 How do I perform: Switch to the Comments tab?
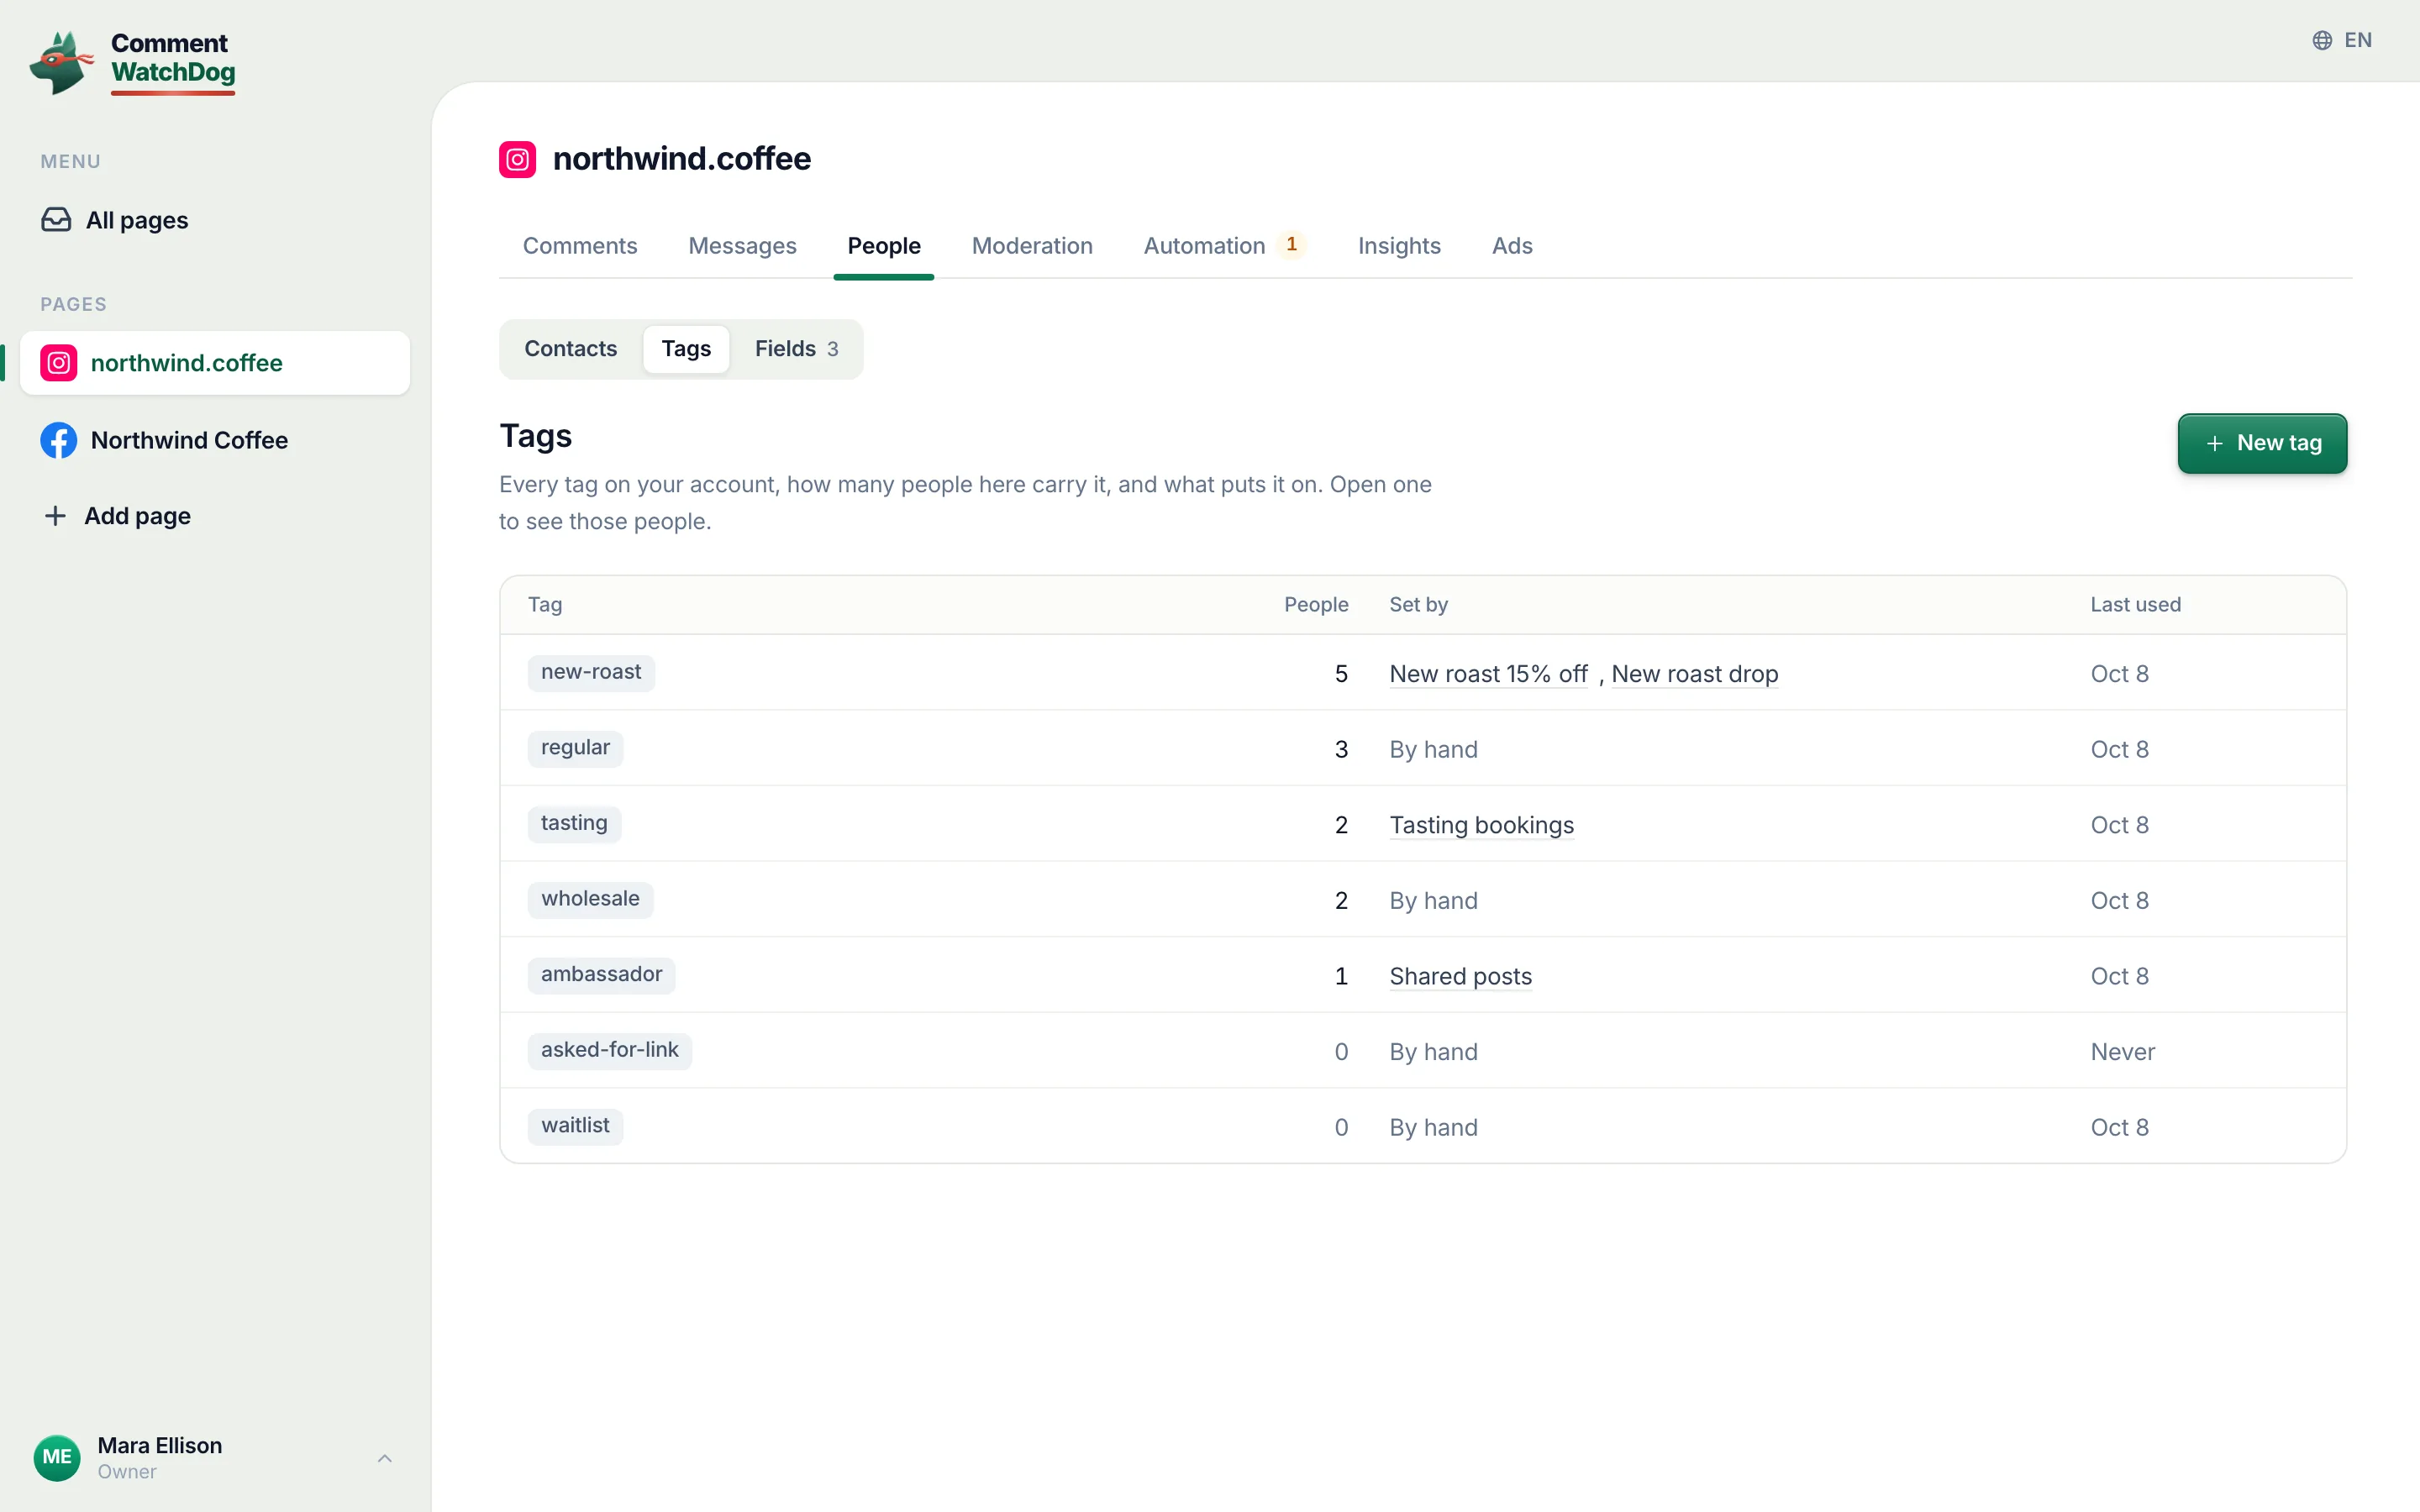580,246
